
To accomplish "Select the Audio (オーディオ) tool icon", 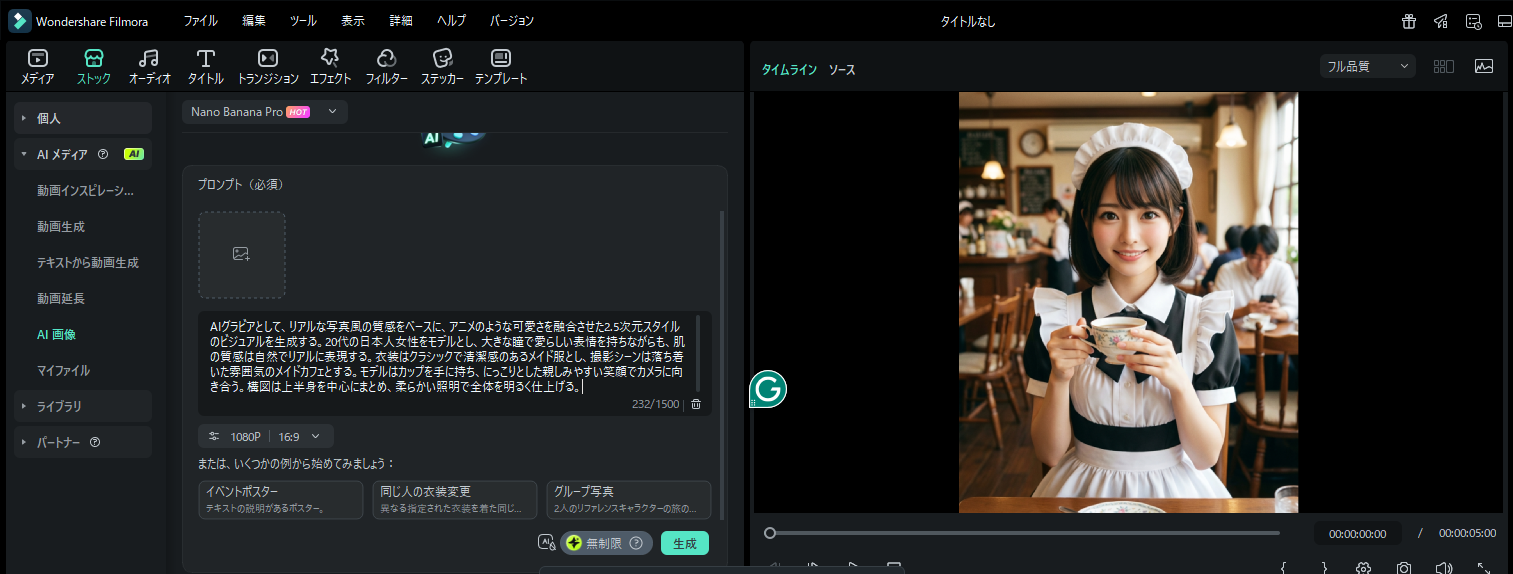I will [x=149, y=66].
